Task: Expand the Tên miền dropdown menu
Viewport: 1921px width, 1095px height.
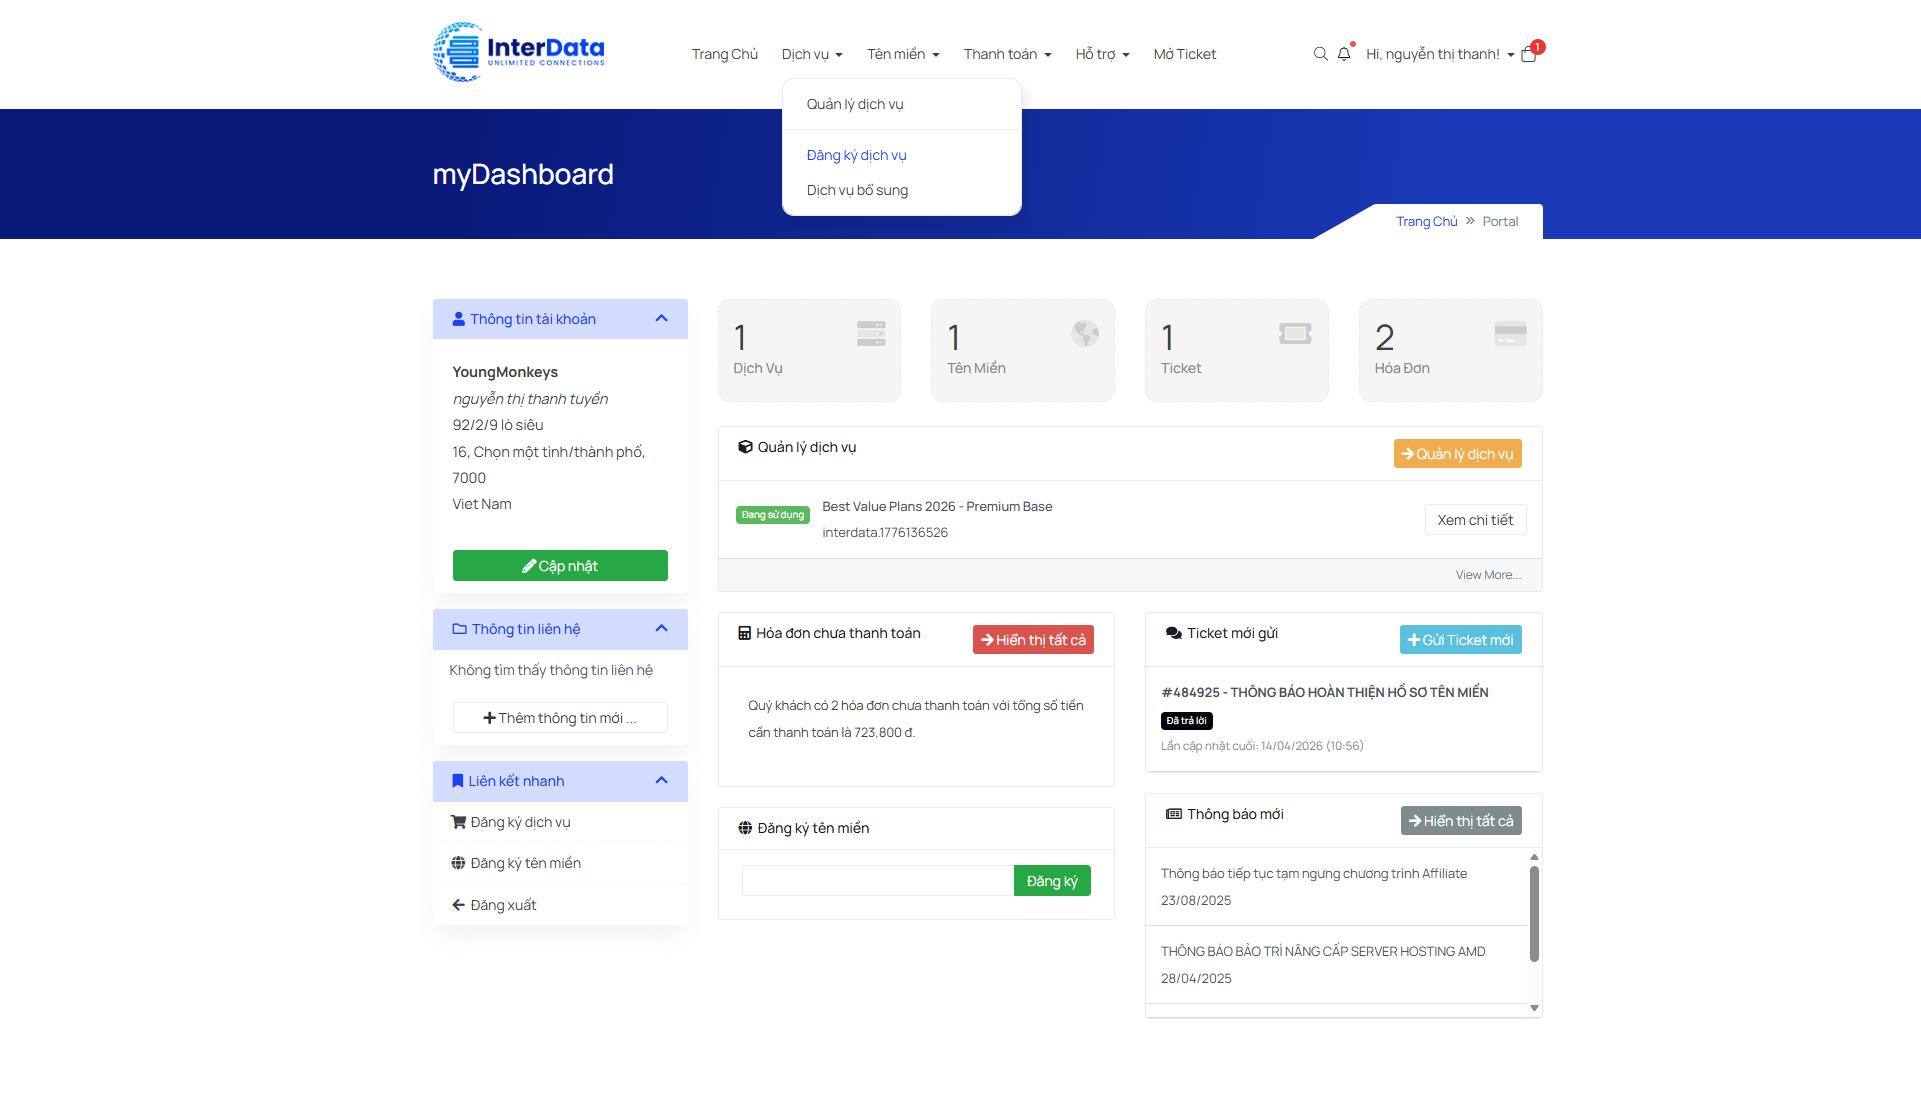Action: click(903, 54)
